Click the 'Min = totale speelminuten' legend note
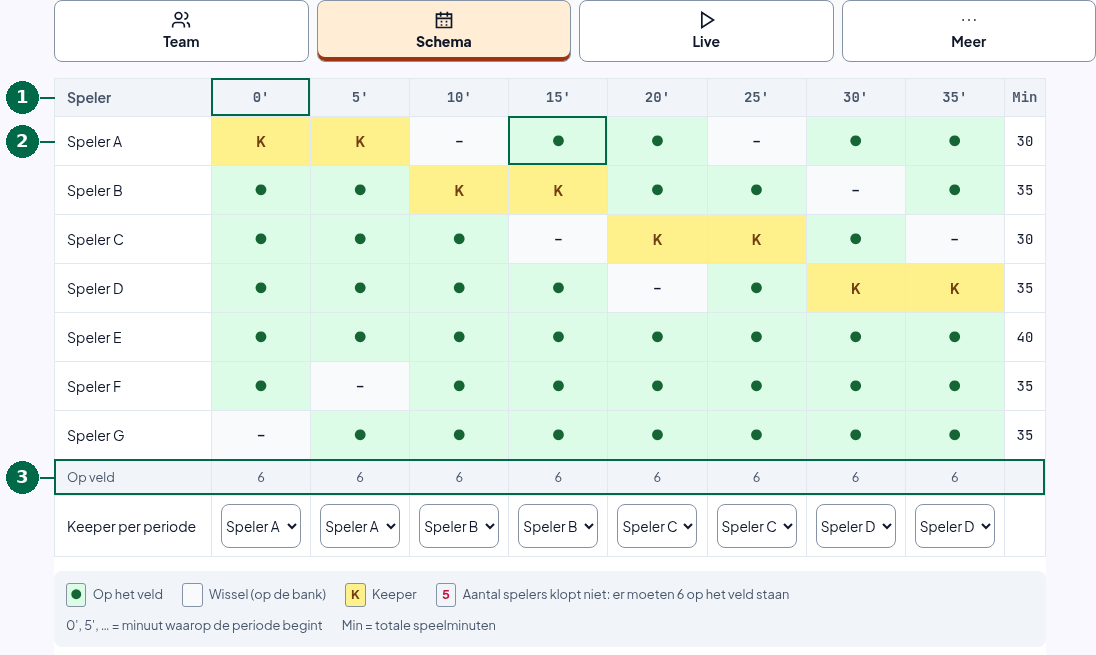 (419, 626)
